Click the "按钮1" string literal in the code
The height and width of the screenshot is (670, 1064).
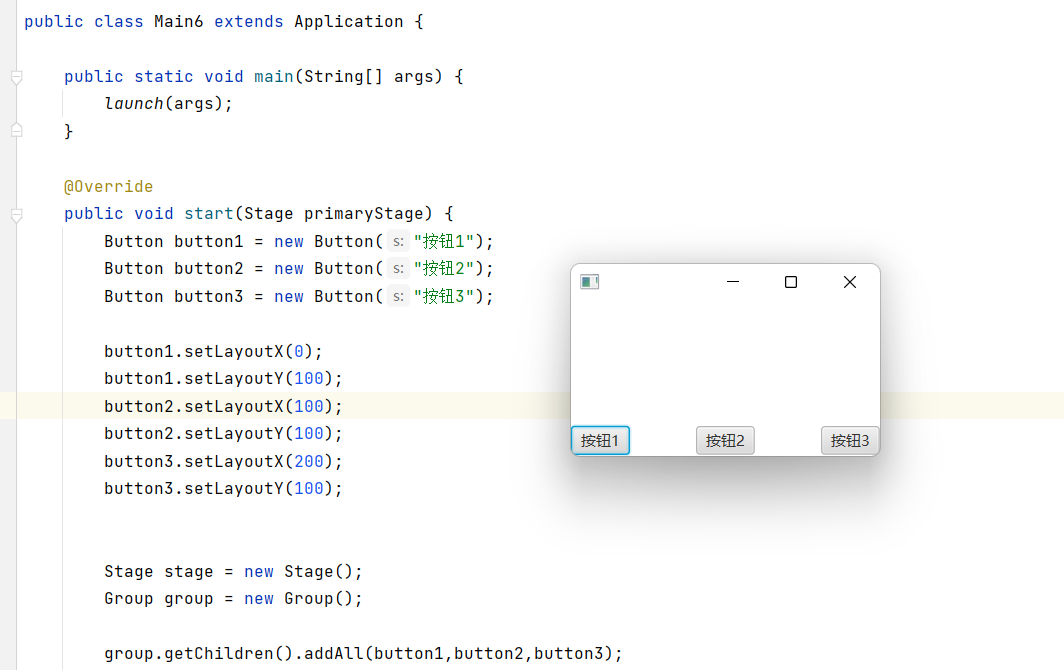point(444,242)
